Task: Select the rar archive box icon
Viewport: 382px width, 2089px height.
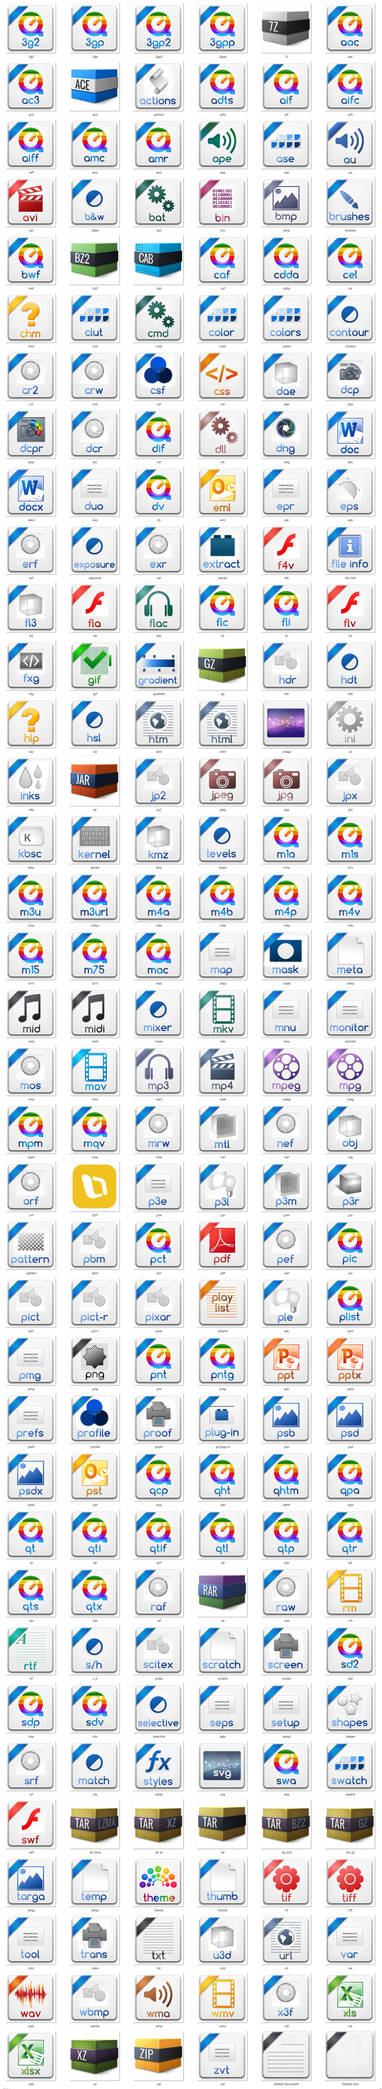Action: [222, 1593]
